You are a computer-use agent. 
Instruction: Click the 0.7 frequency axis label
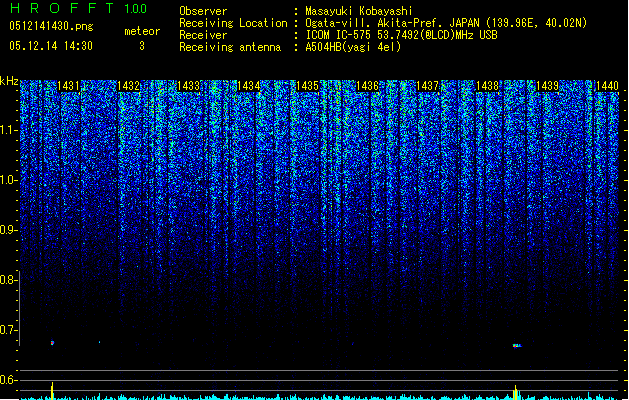[8, 330]
